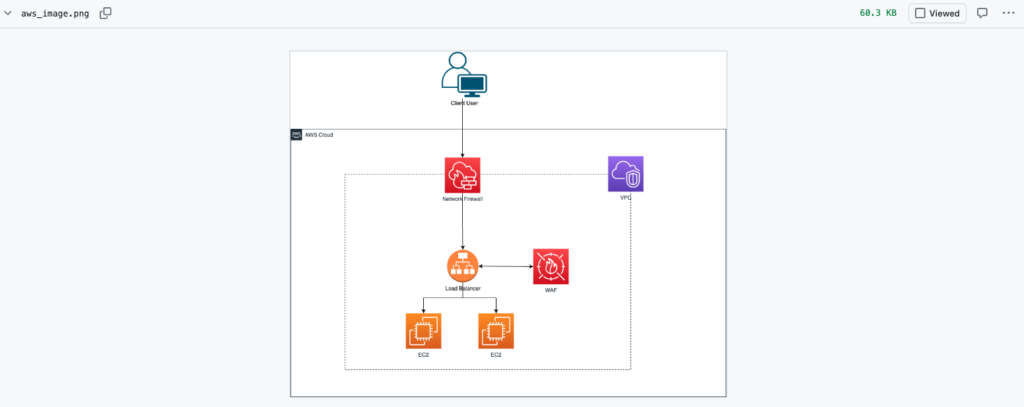Mark the file as Viewed

pyautogui.click(x=937, y=14)
